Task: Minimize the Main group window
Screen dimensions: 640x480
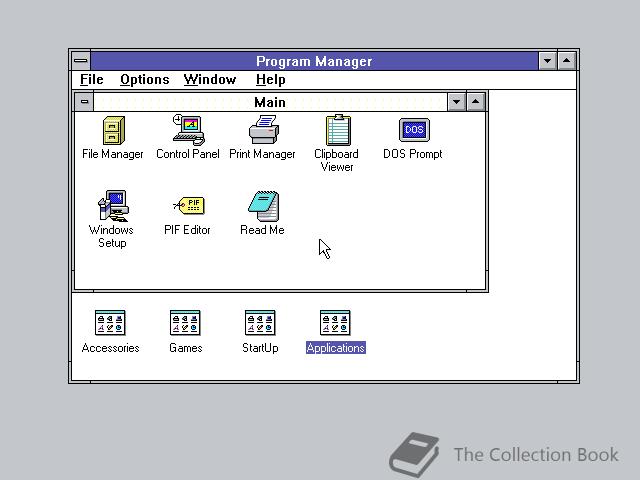Action: click(x=457, y=102)
